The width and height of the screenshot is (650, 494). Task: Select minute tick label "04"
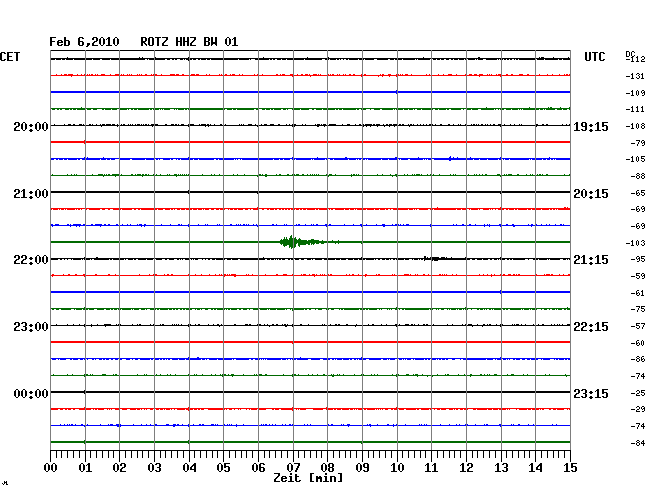click(x=189, y=468)
